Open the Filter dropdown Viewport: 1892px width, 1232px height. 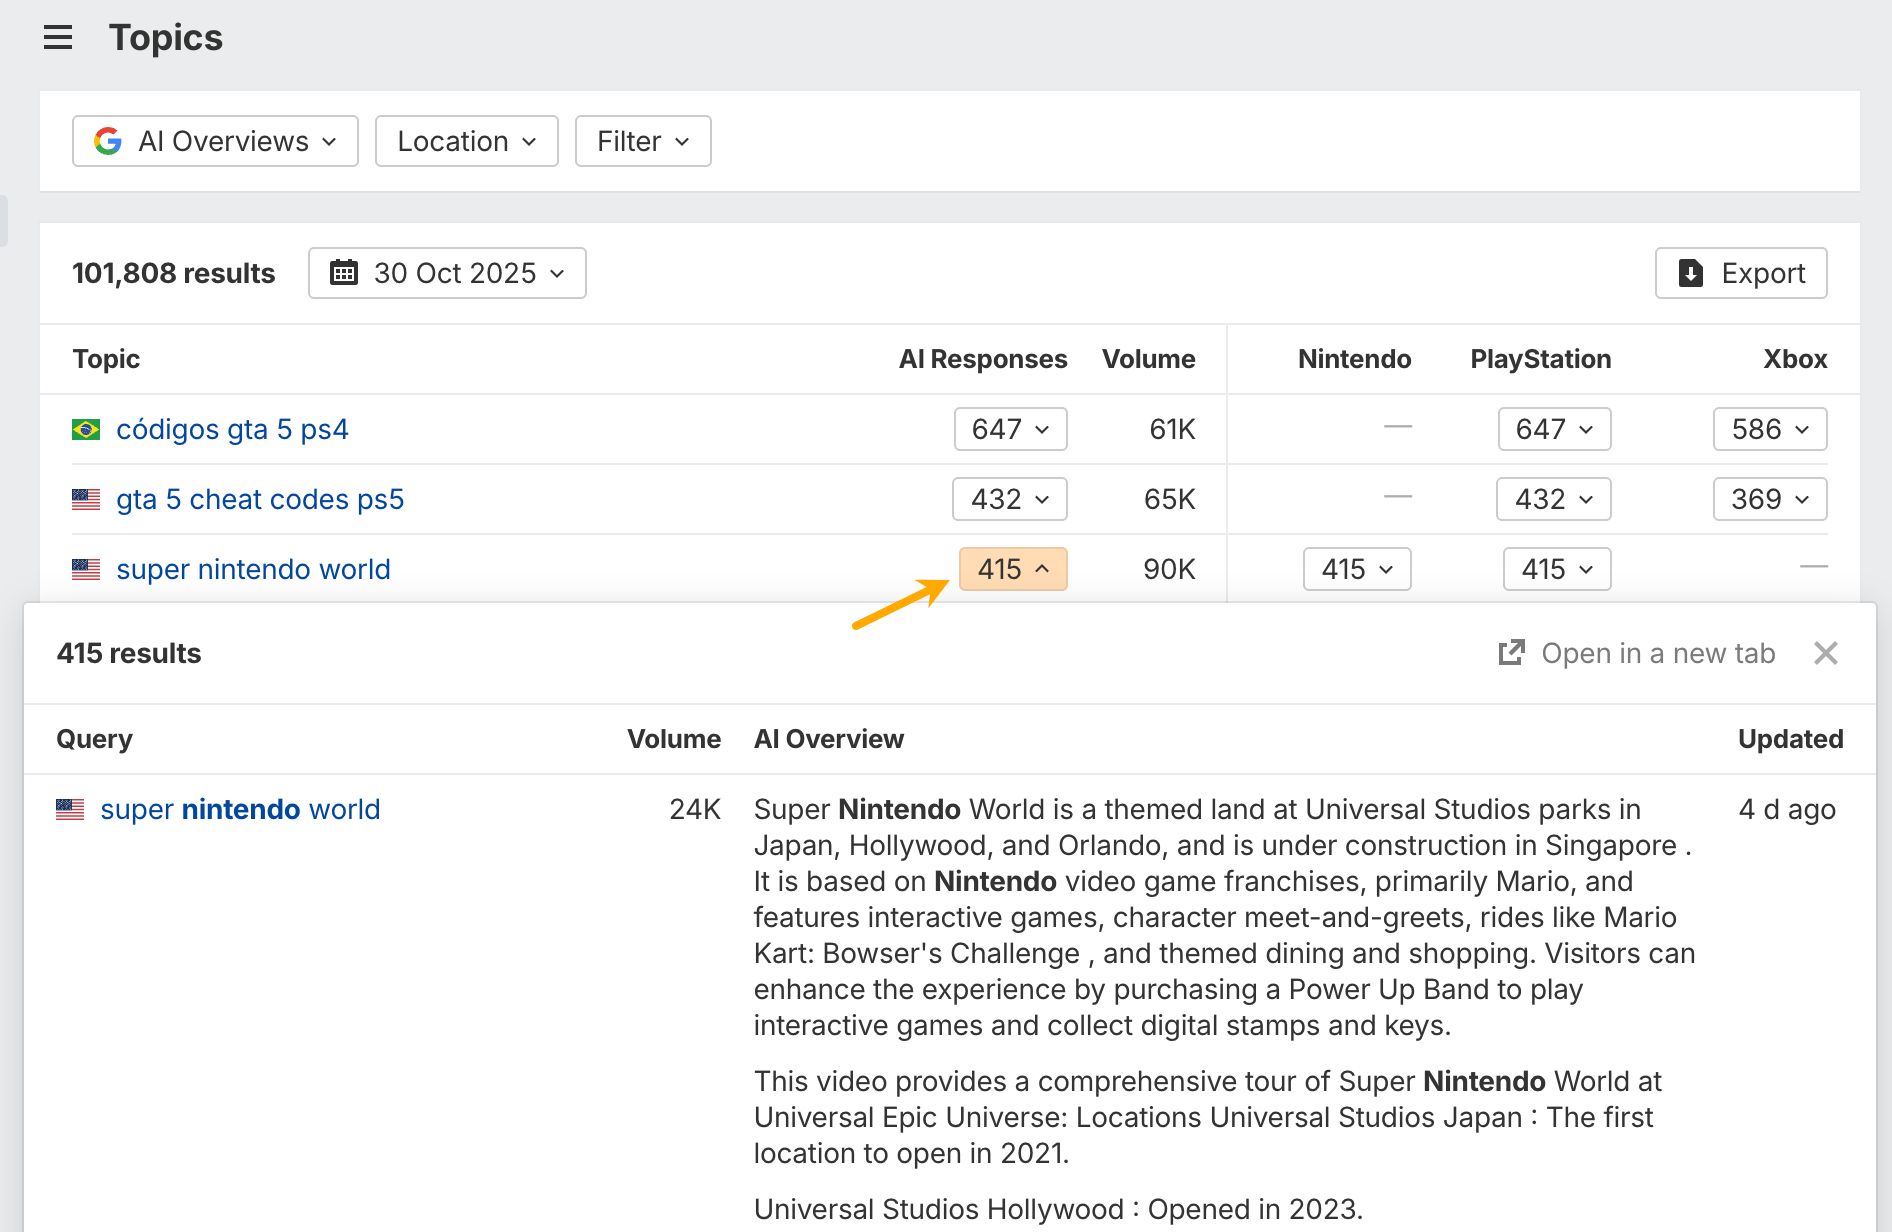[x=642, y=141]
